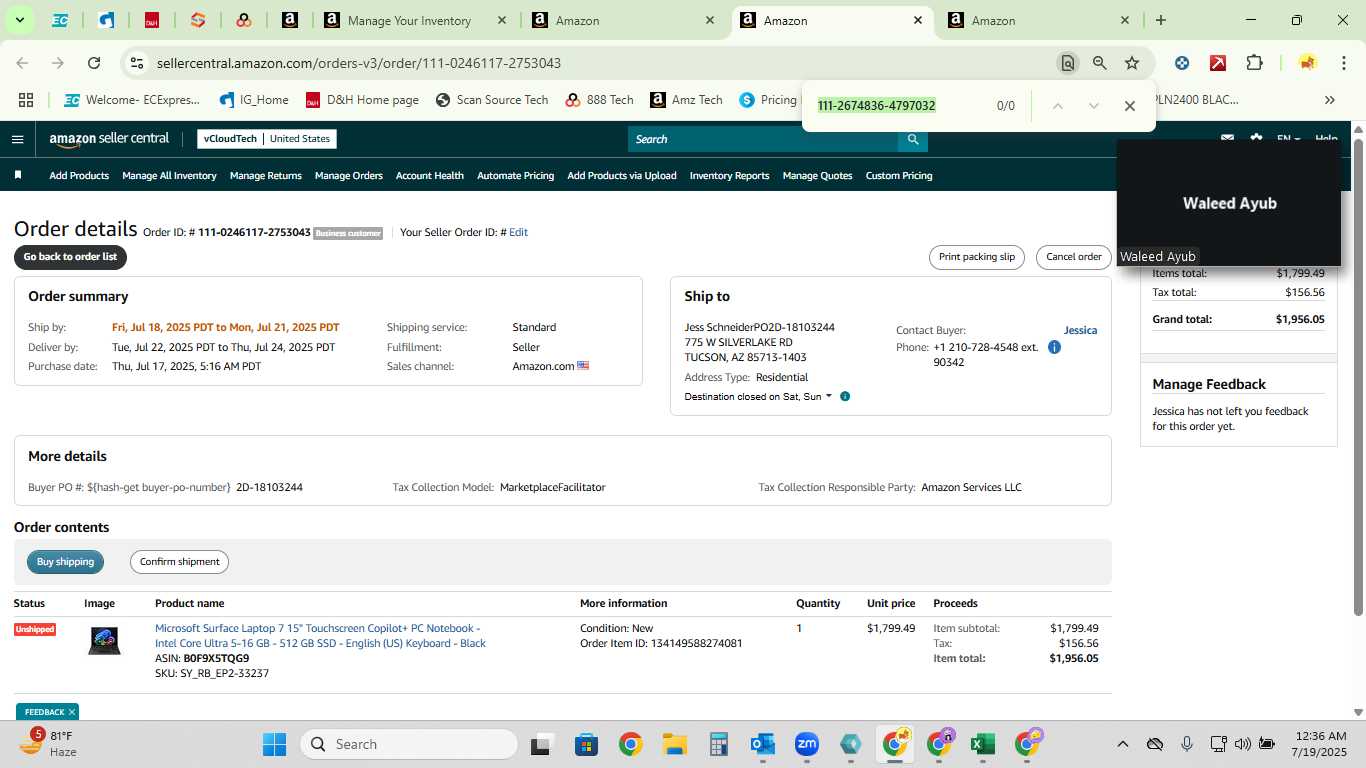Click the Buy shipping button
This screenshot has width=1366, height=768.
tap(65, 562)
